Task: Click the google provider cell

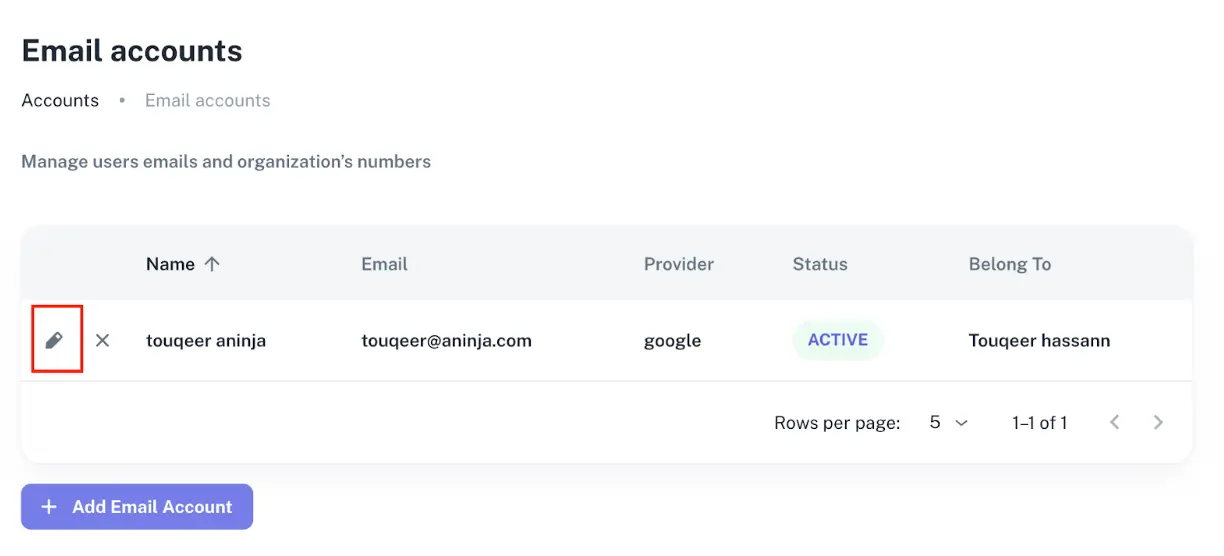Action: pos(672,341)
